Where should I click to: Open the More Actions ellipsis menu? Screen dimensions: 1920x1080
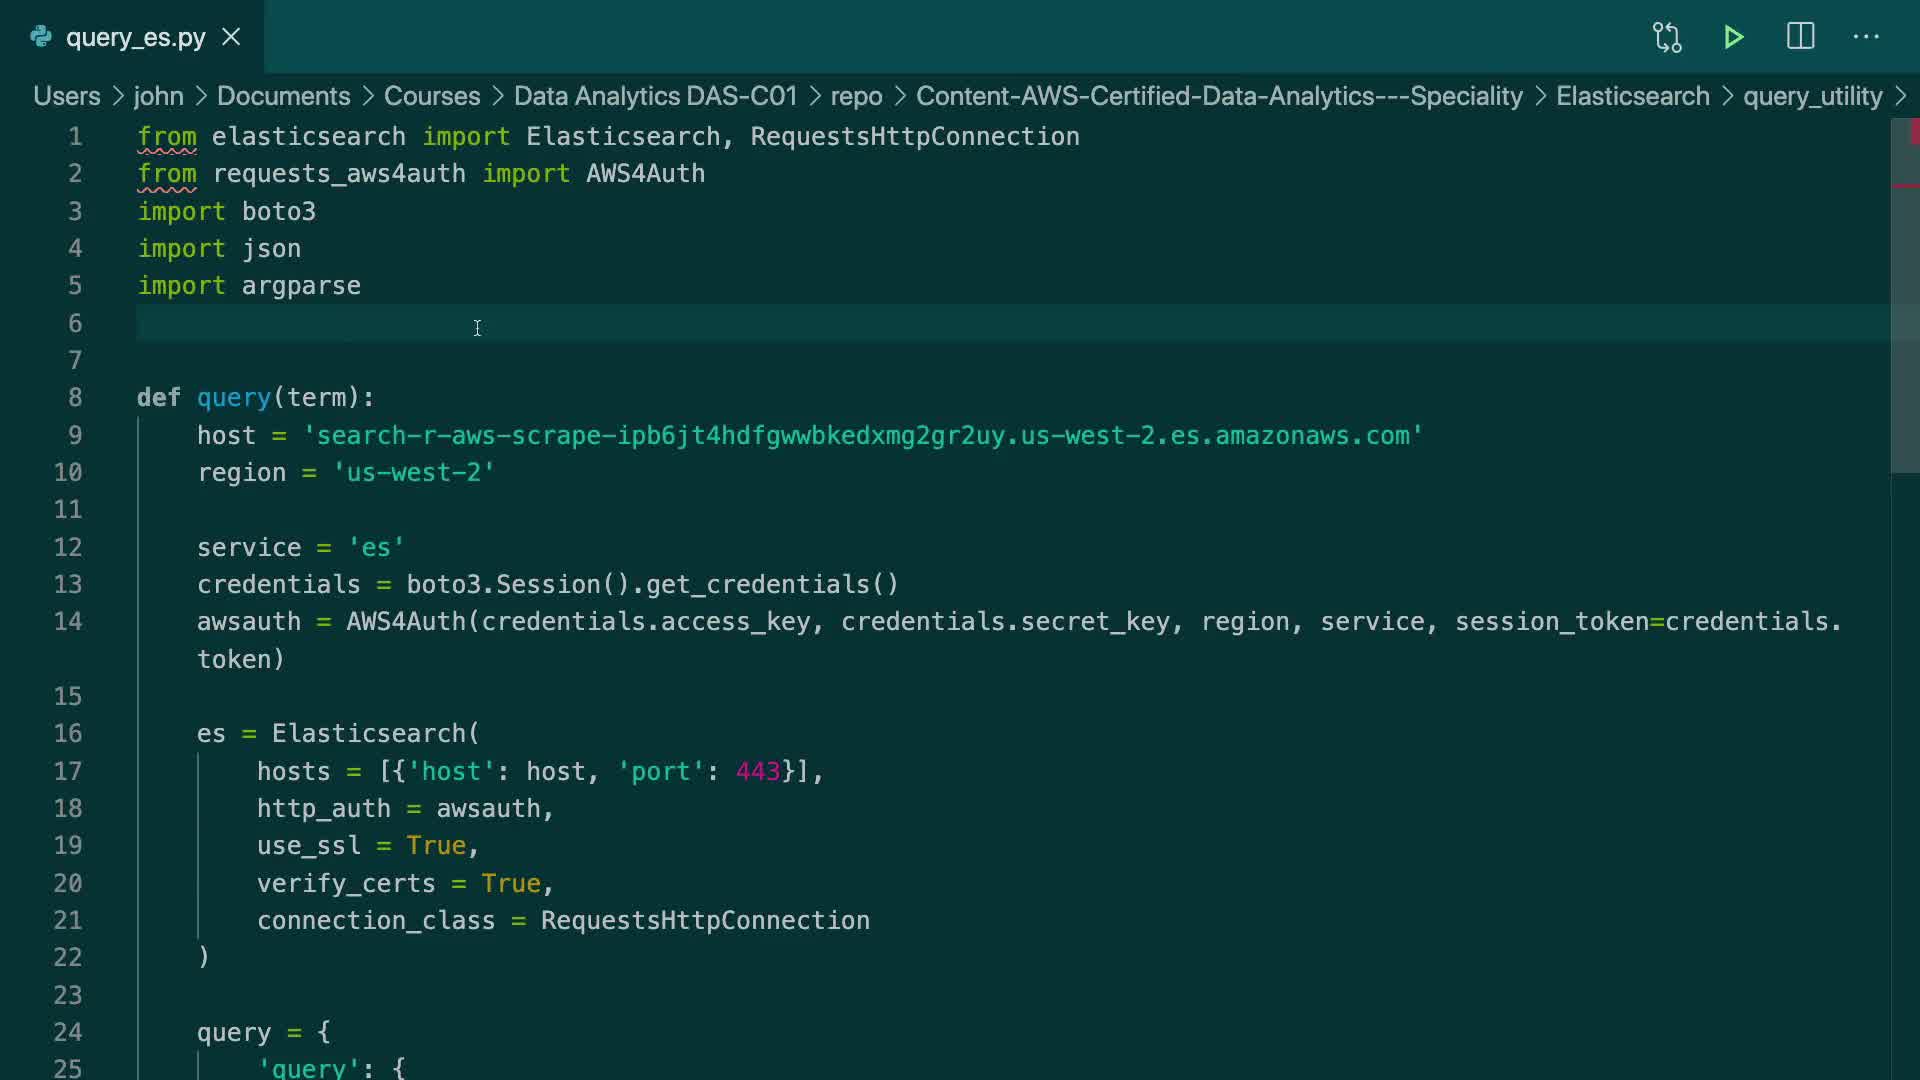[x=1866, y=37]
